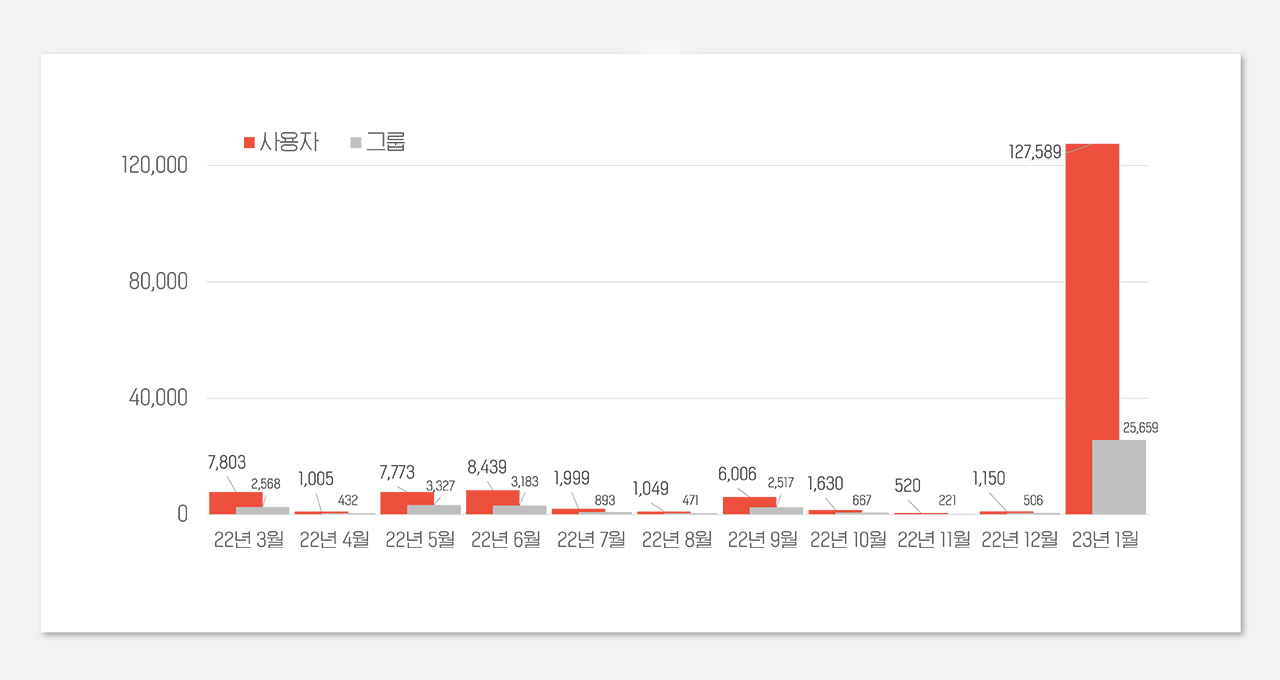Screen dimensions: 1280x680
Task: Select the 127,589 data label
Action: 1035,153
